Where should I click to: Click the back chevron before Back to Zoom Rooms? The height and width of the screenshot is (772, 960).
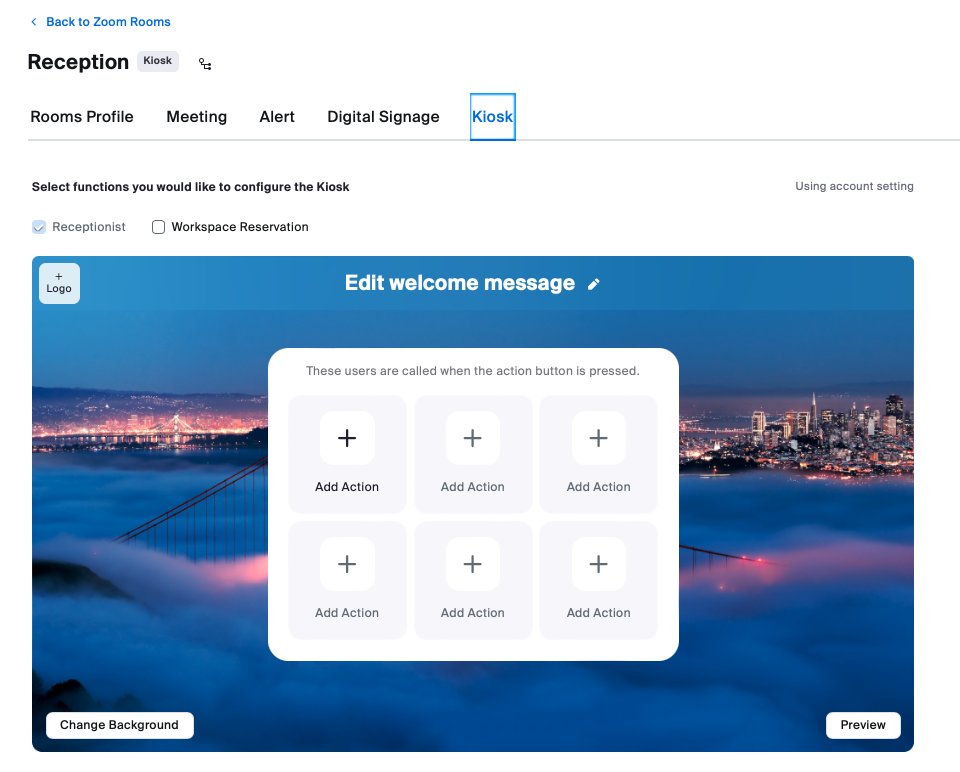(x=34, y=22)
